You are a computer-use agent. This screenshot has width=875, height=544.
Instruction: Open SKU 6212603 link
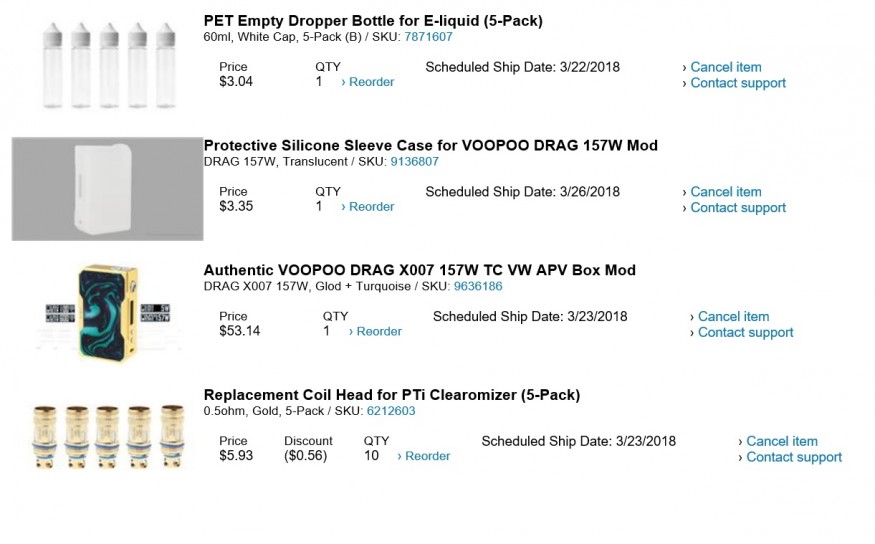tap(391, 410)
